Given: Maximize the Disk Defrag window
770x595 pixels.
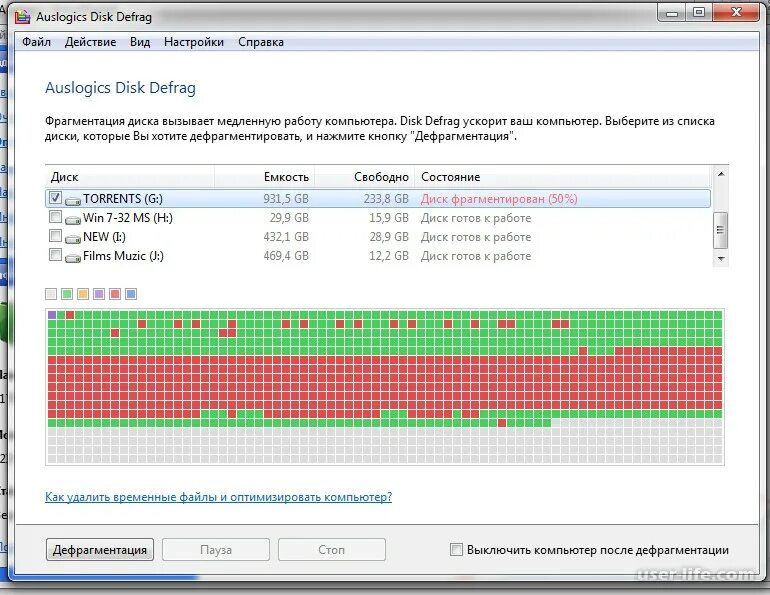Looking at the screenshot, I should coord(699,13).
